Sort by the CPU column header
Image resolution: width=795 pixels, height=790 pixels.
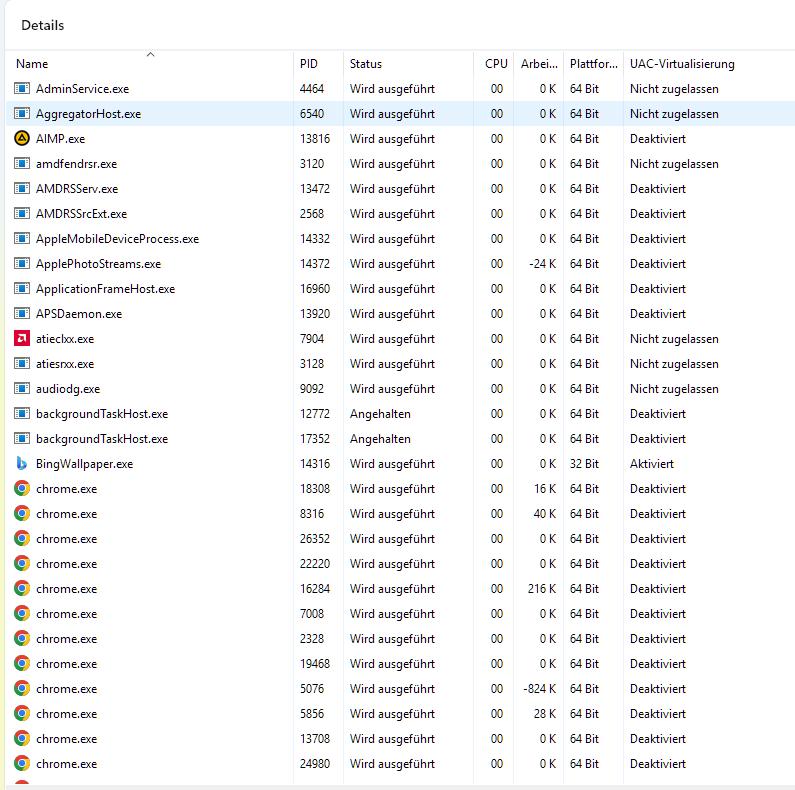pyautogui.click(x=496, y=64)
